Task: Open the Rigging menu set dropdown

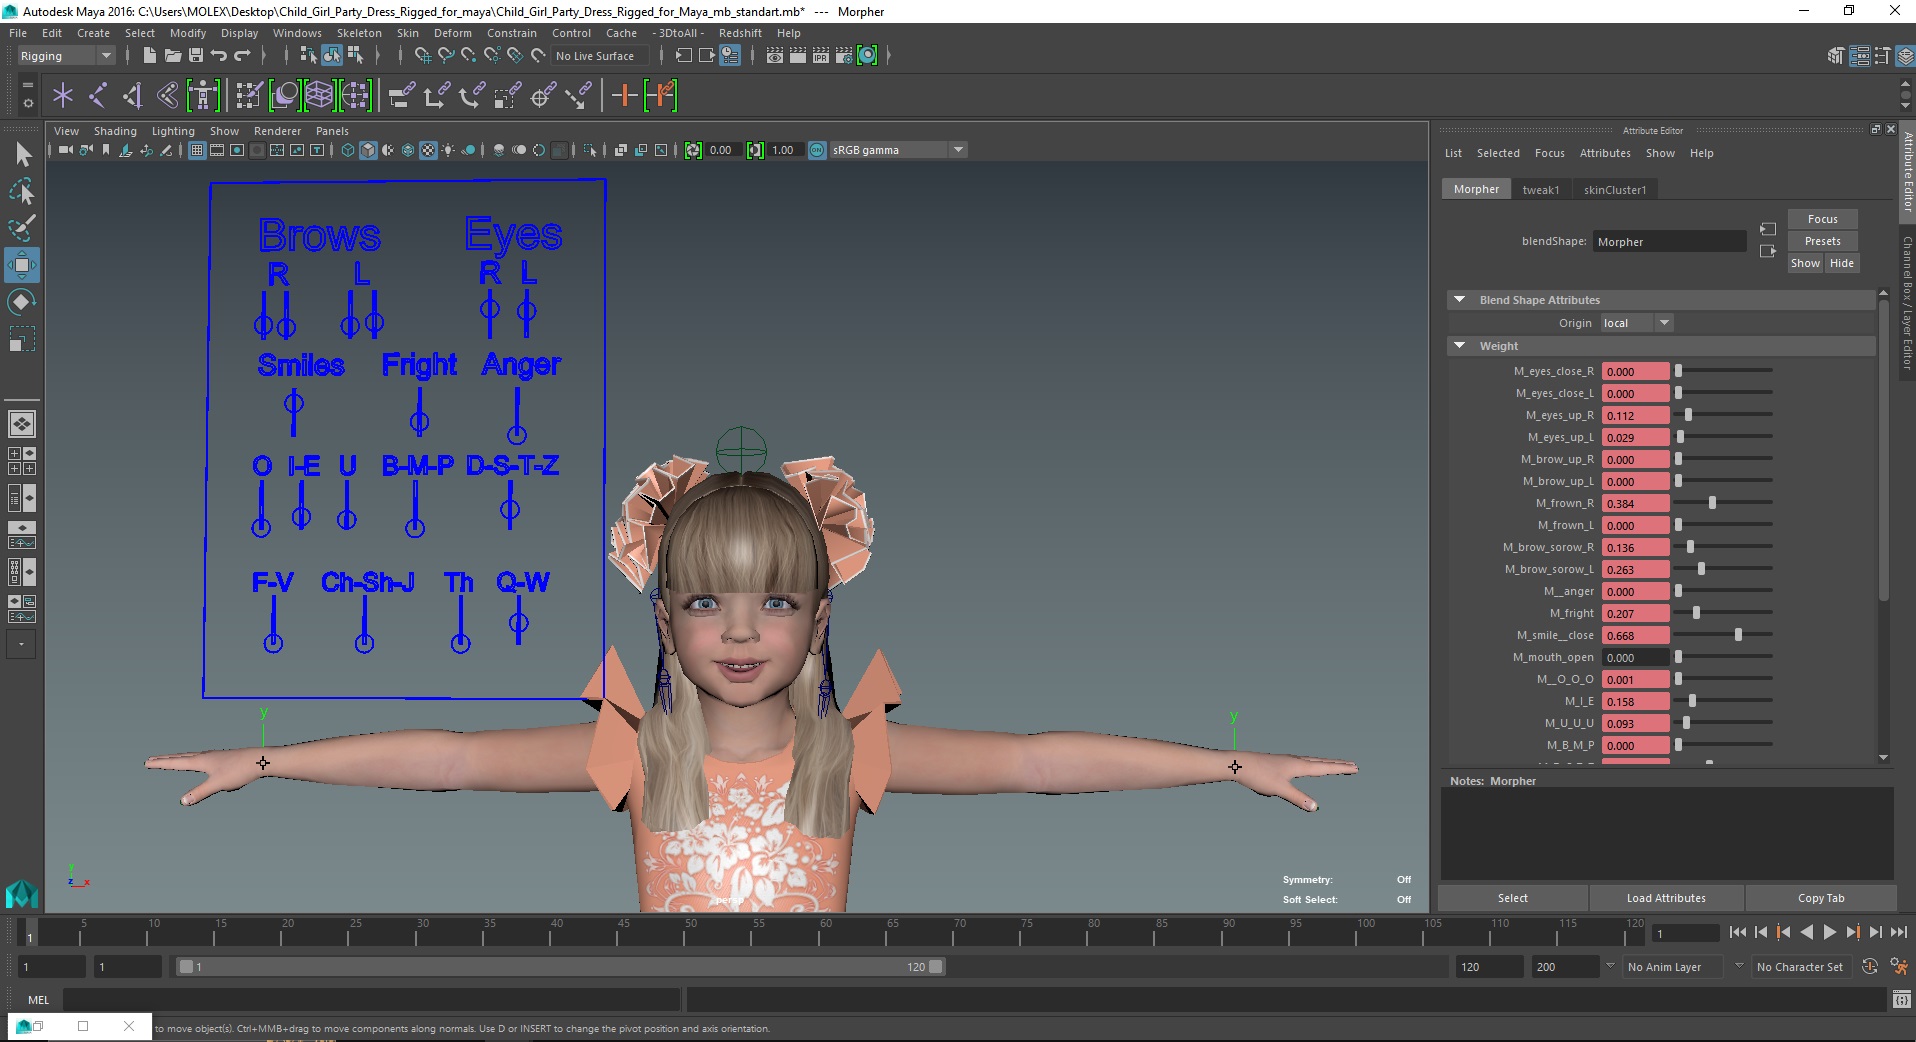Action: pos(66,56)
